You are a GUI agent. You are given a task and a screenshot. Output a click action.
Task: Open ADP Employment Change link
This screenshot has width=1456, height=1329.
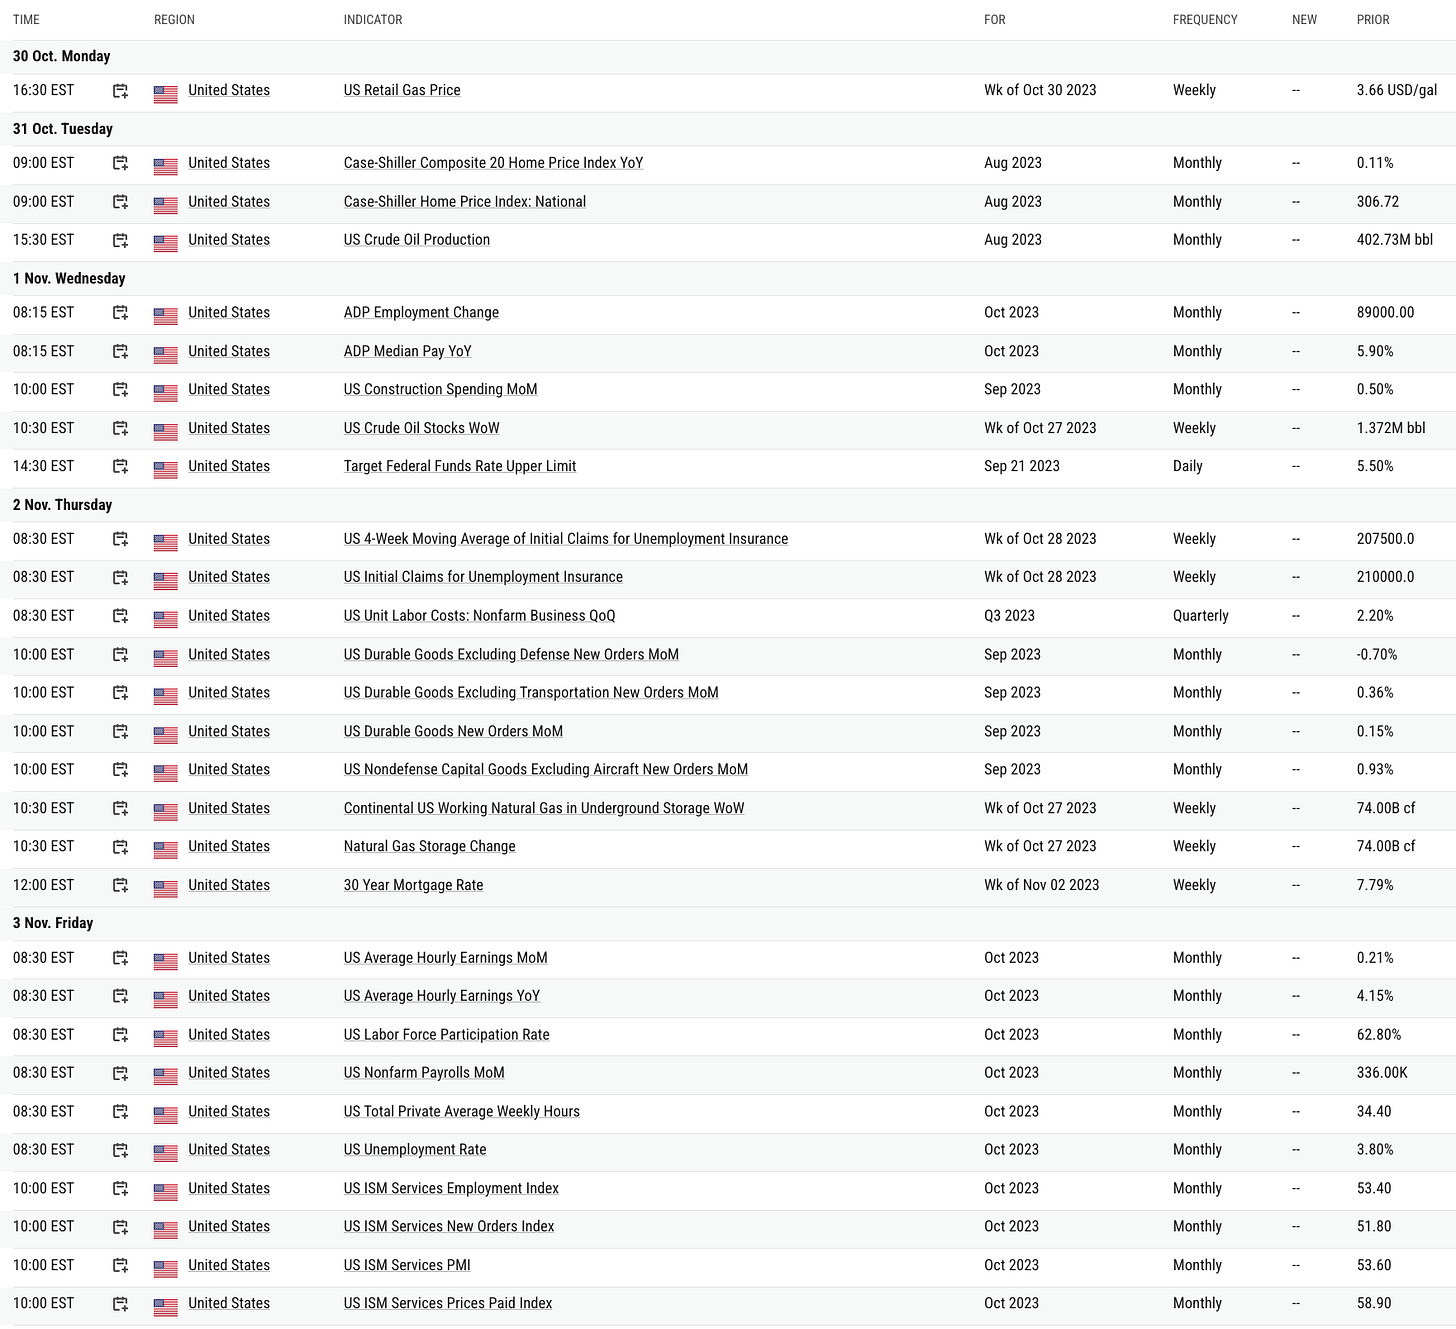click(x=421, y=312)
